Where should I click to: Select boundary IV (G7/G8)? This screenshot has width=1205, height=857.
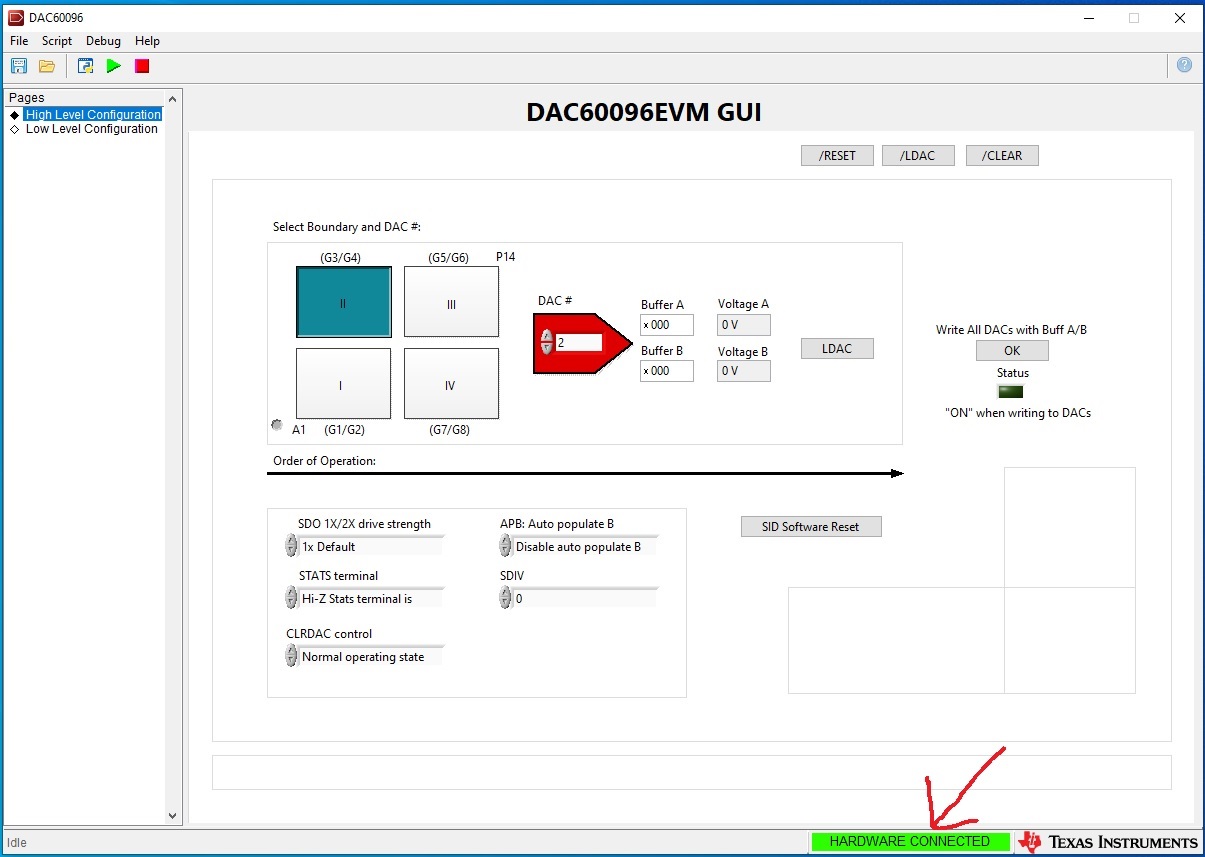coord(451,384)
